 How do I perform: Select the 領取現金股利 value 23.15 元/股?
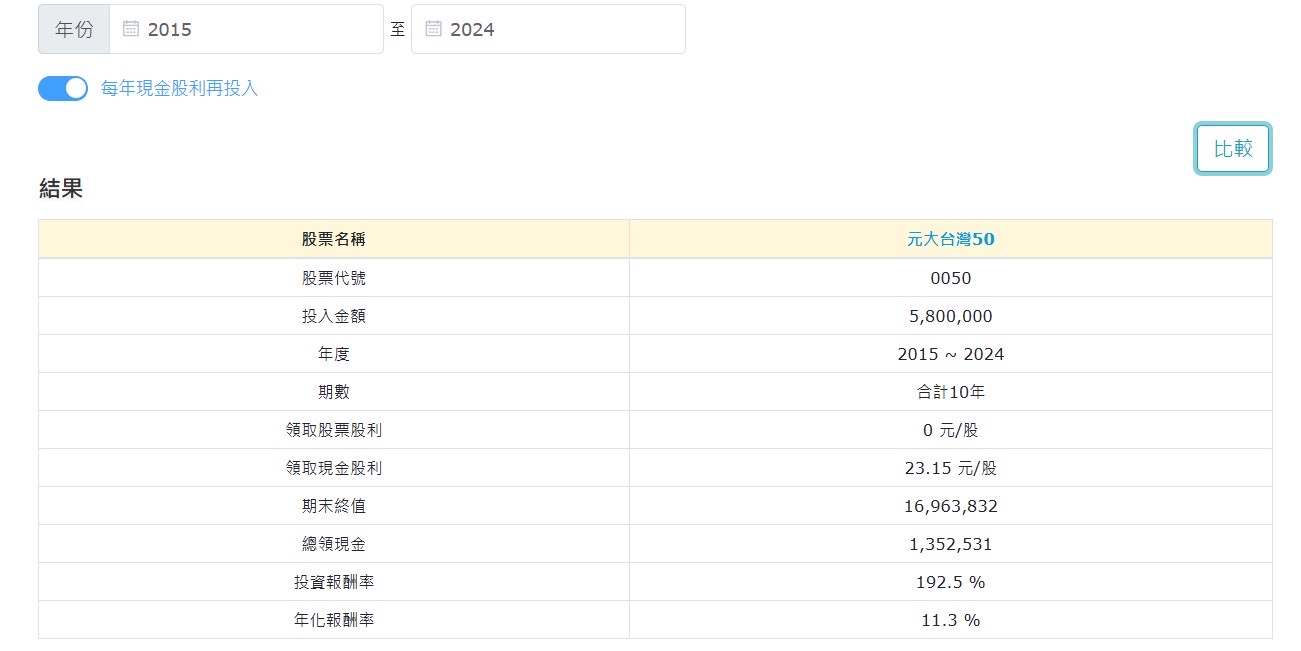tap(951, 468)
